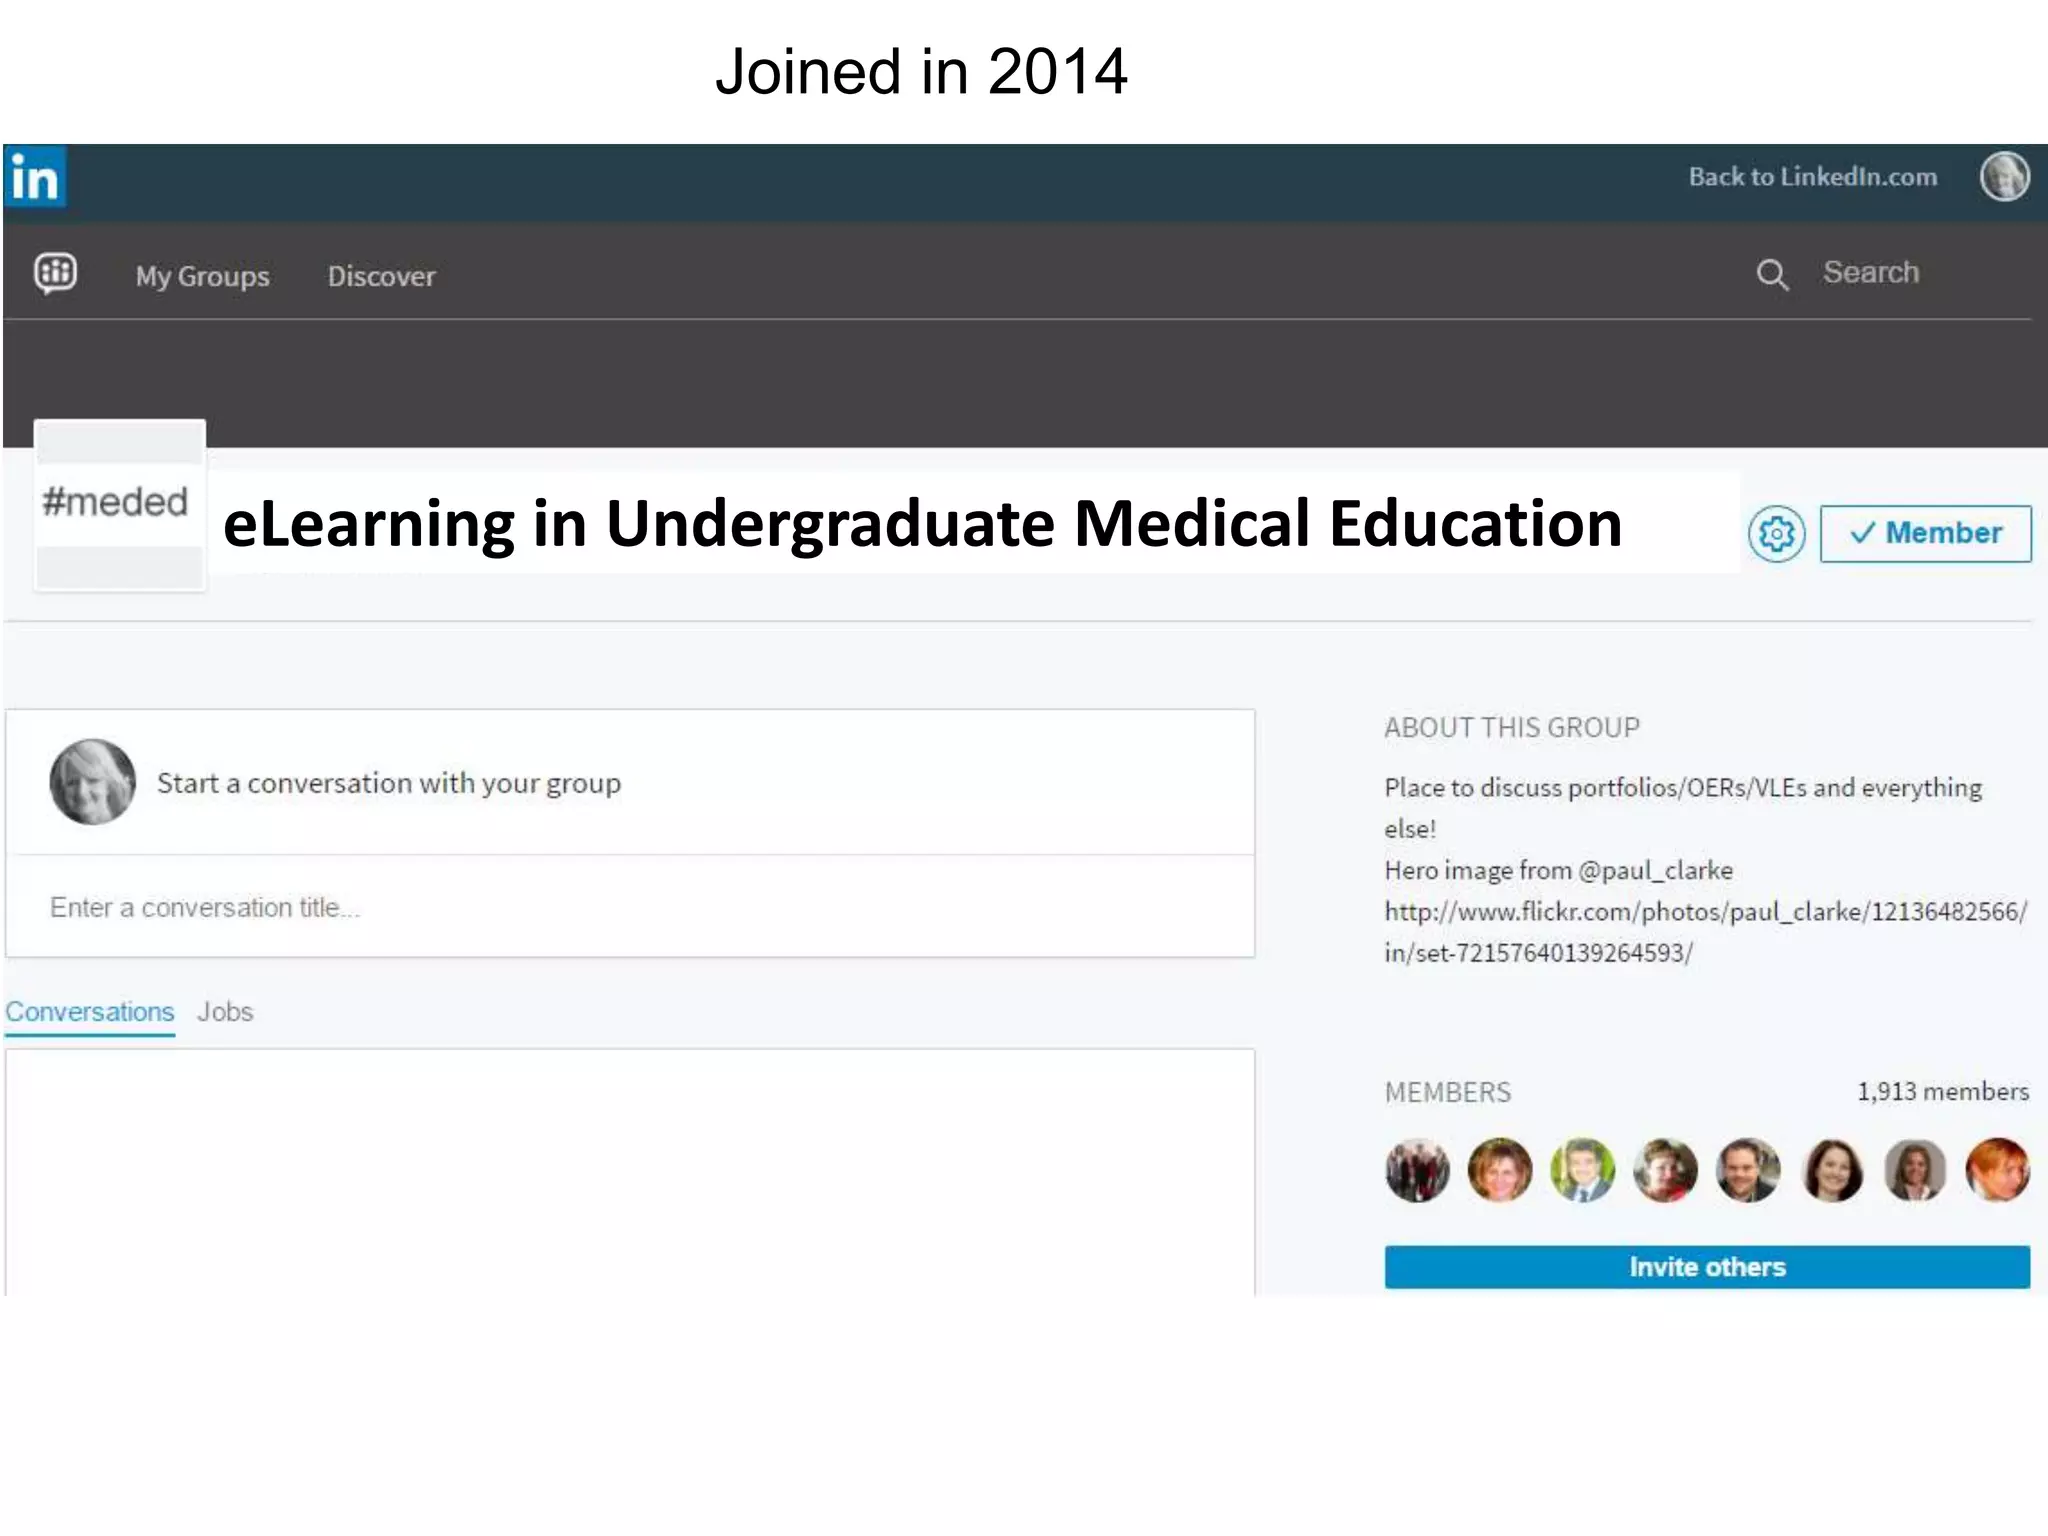Open group settings gear icon

1777,534
